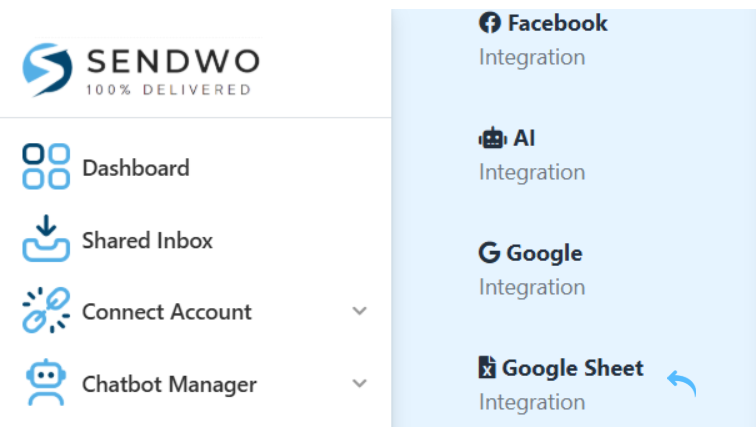Open the Shared Inbox menu label
This screenshot has height=427, width=756.
click(x=147, y=240)
